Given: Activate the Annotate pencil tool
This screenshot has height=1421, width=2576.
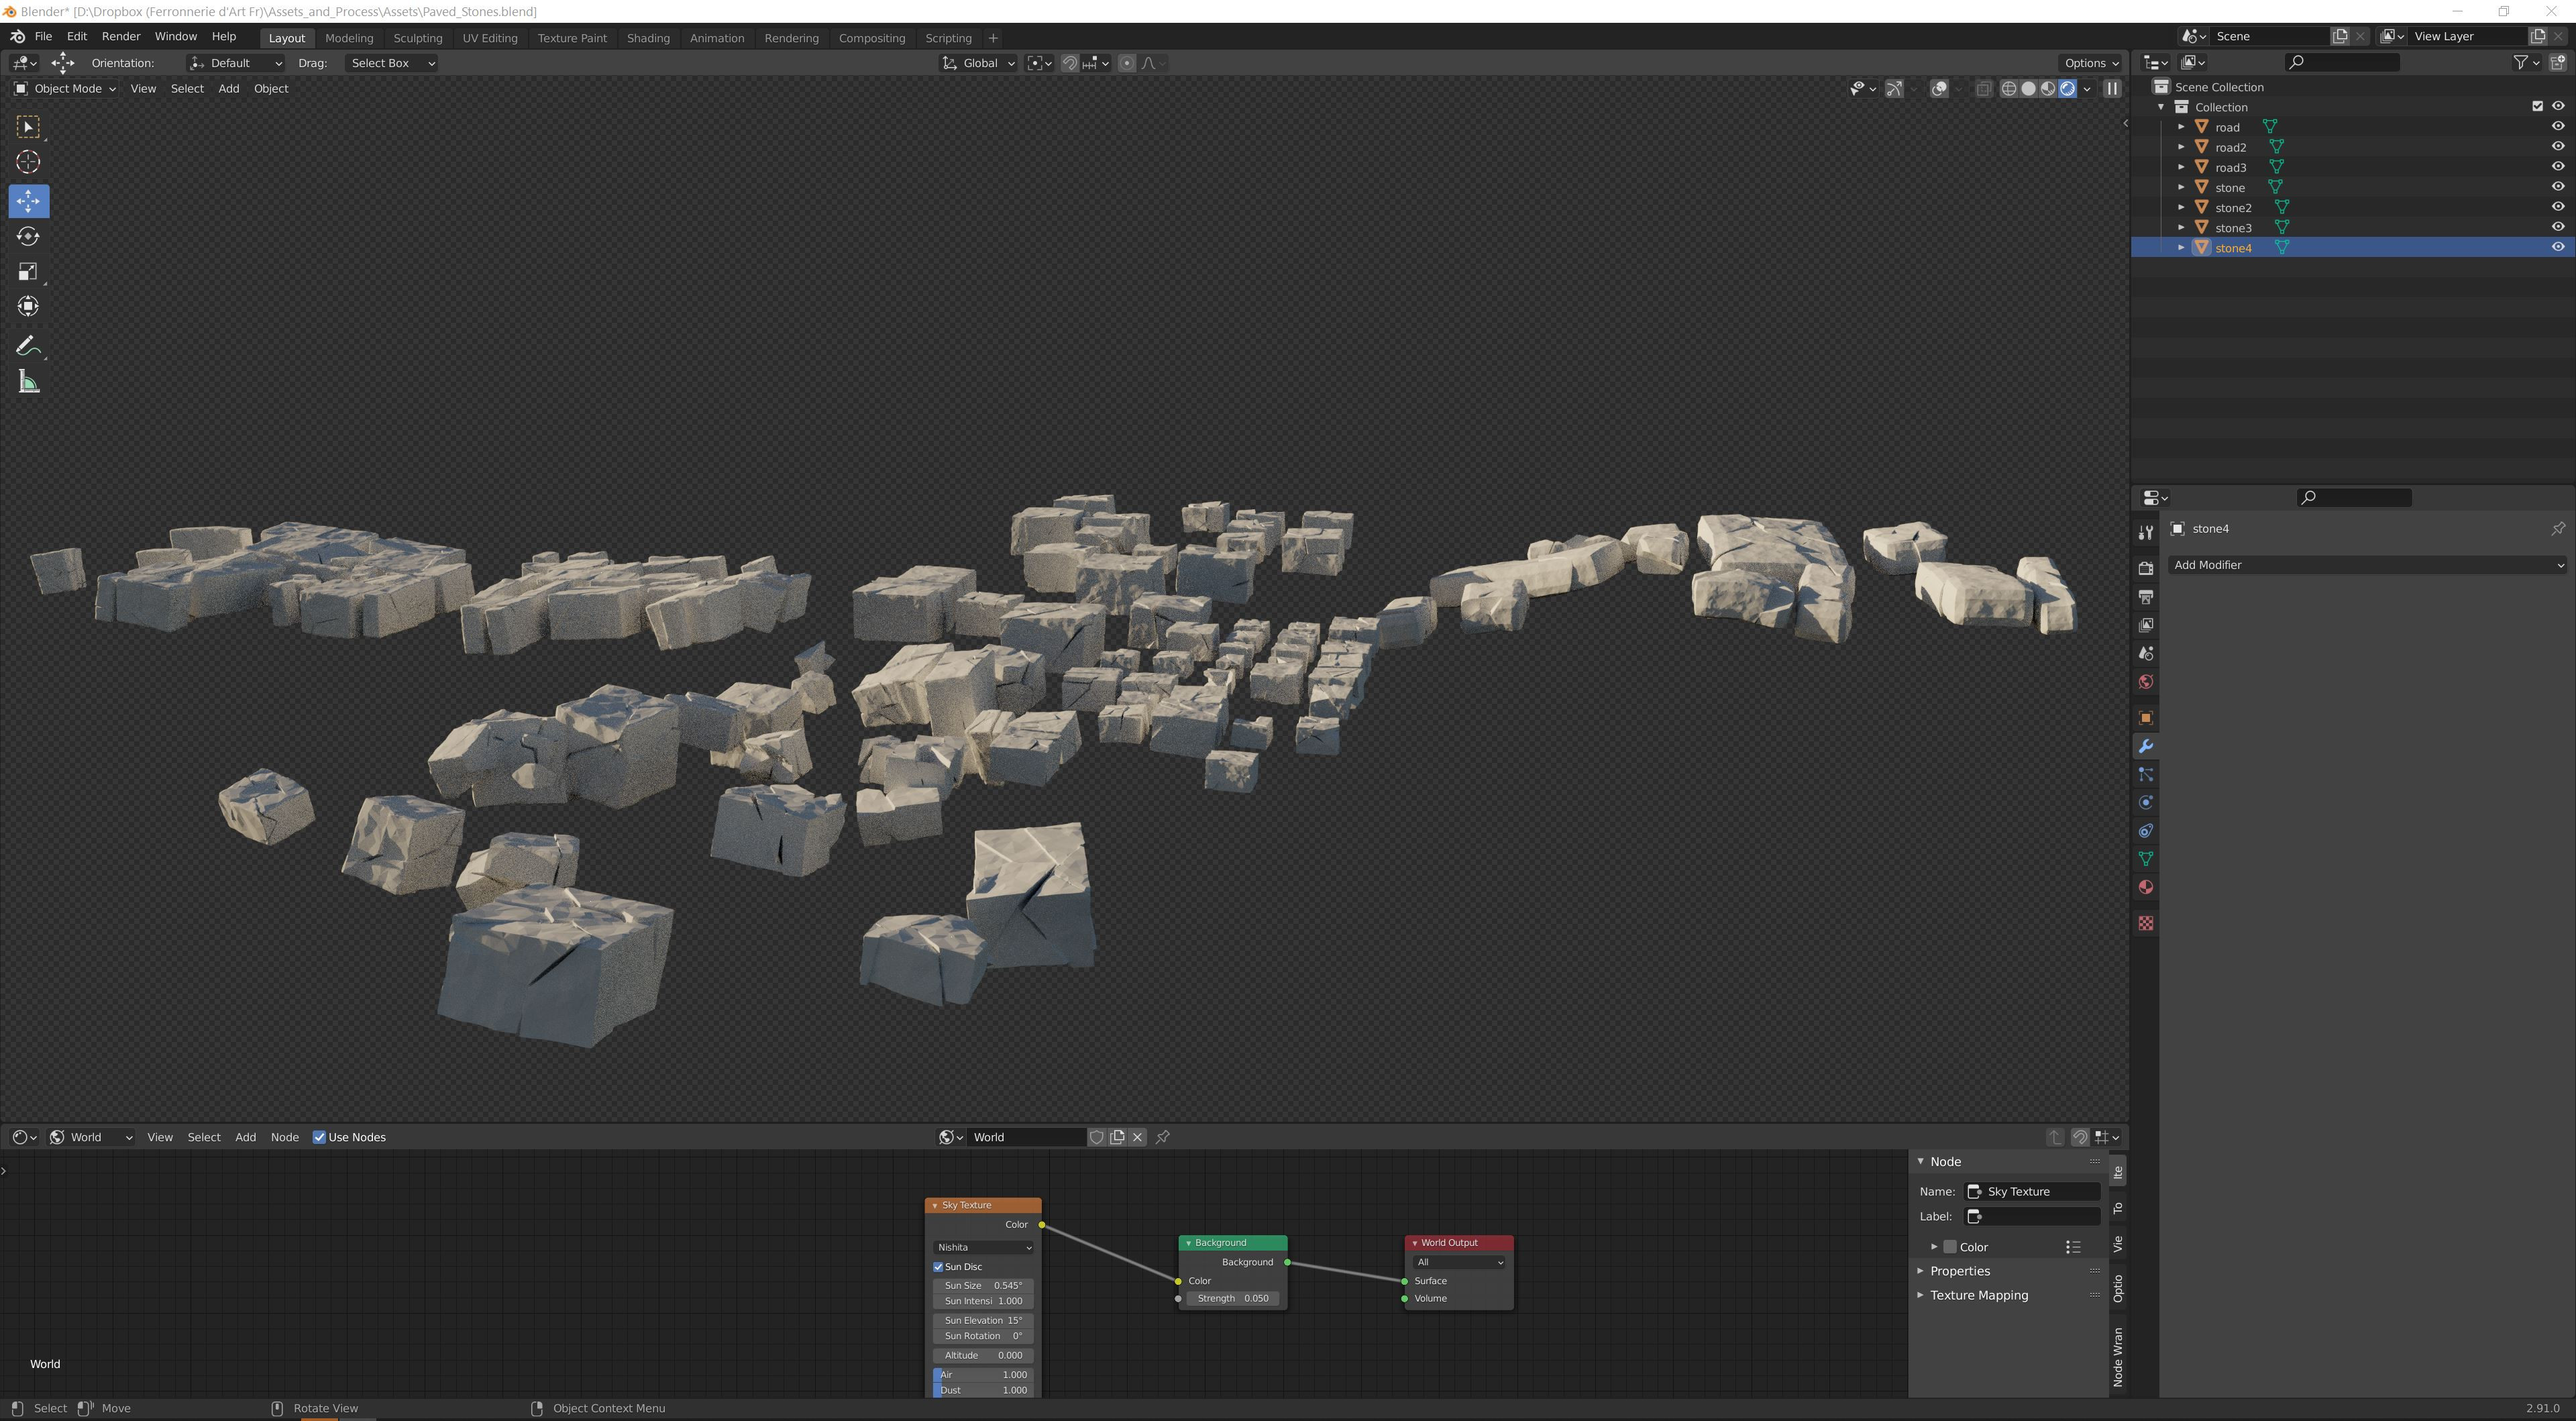Looking at the screenshot, I should point(28,346).
